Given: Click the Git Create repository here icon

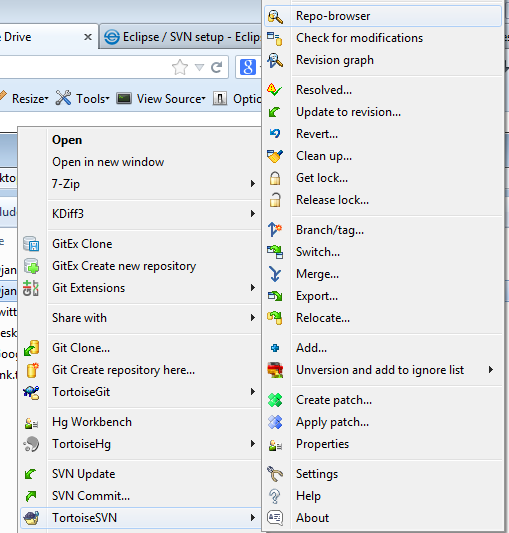Looking at the screenshot, I should [x=32, y=370].
